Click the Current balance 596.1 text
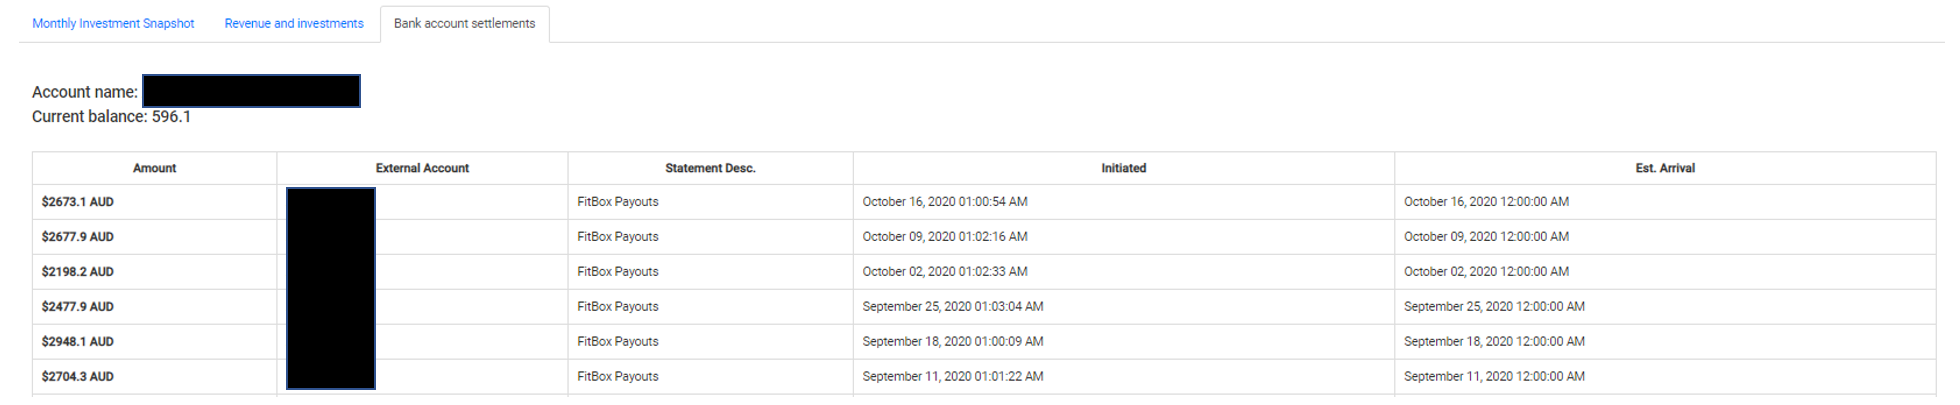The image size is (1960, 405). (111, 117)
